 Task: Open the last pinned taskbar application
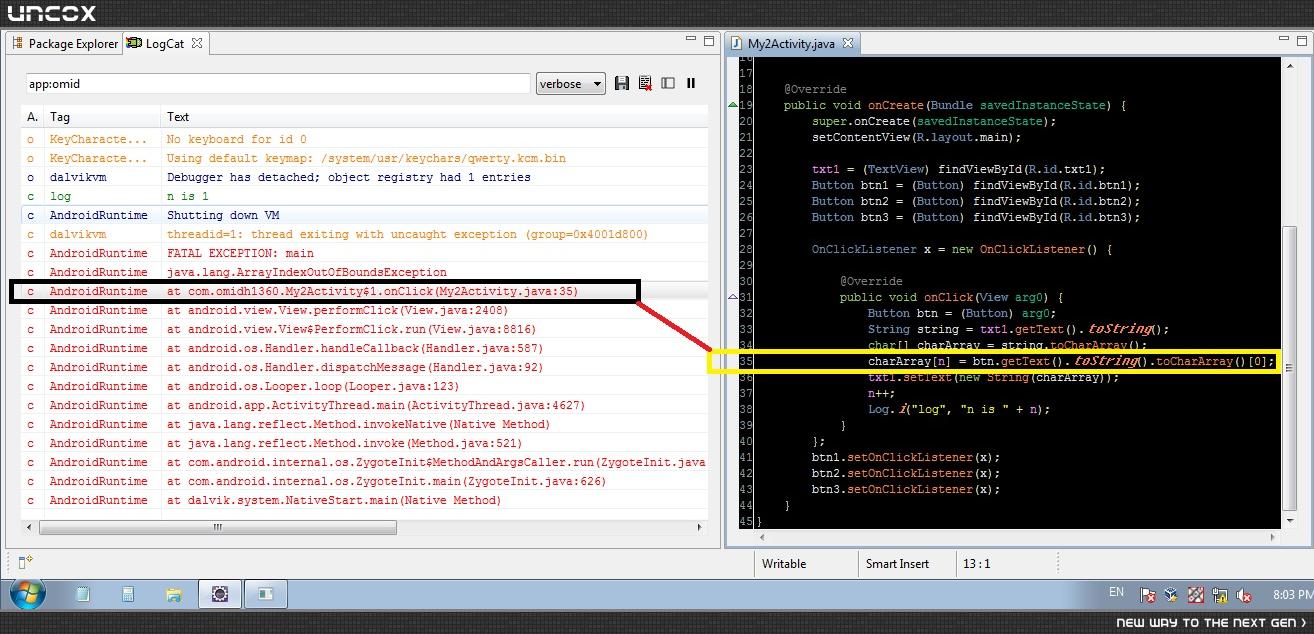tap(265, 594)
